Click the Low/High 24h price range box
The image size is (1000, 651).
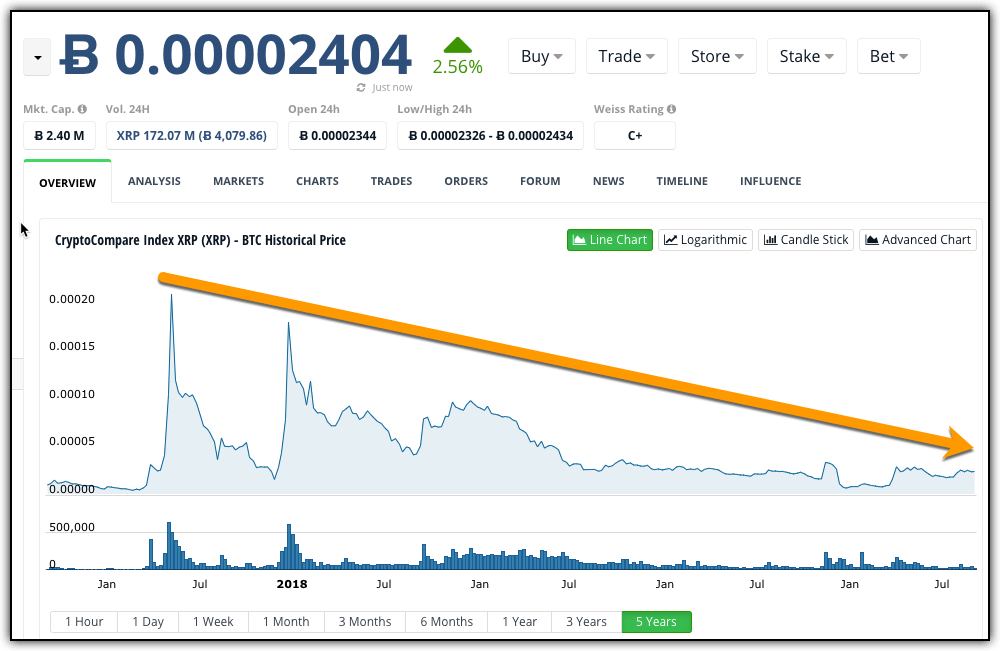click(x=490, y=135)
